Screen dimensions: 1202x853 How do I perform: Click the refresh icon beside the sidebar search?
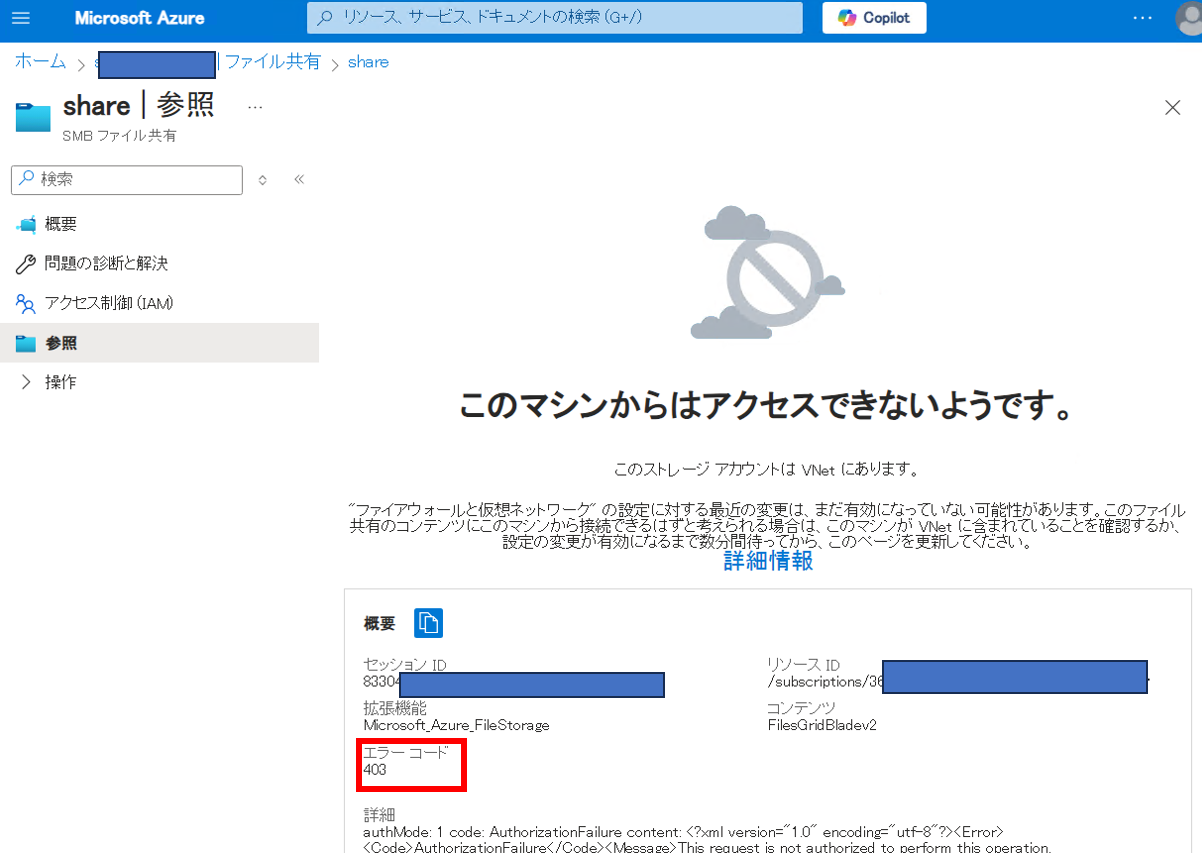[x=261, y=180]
